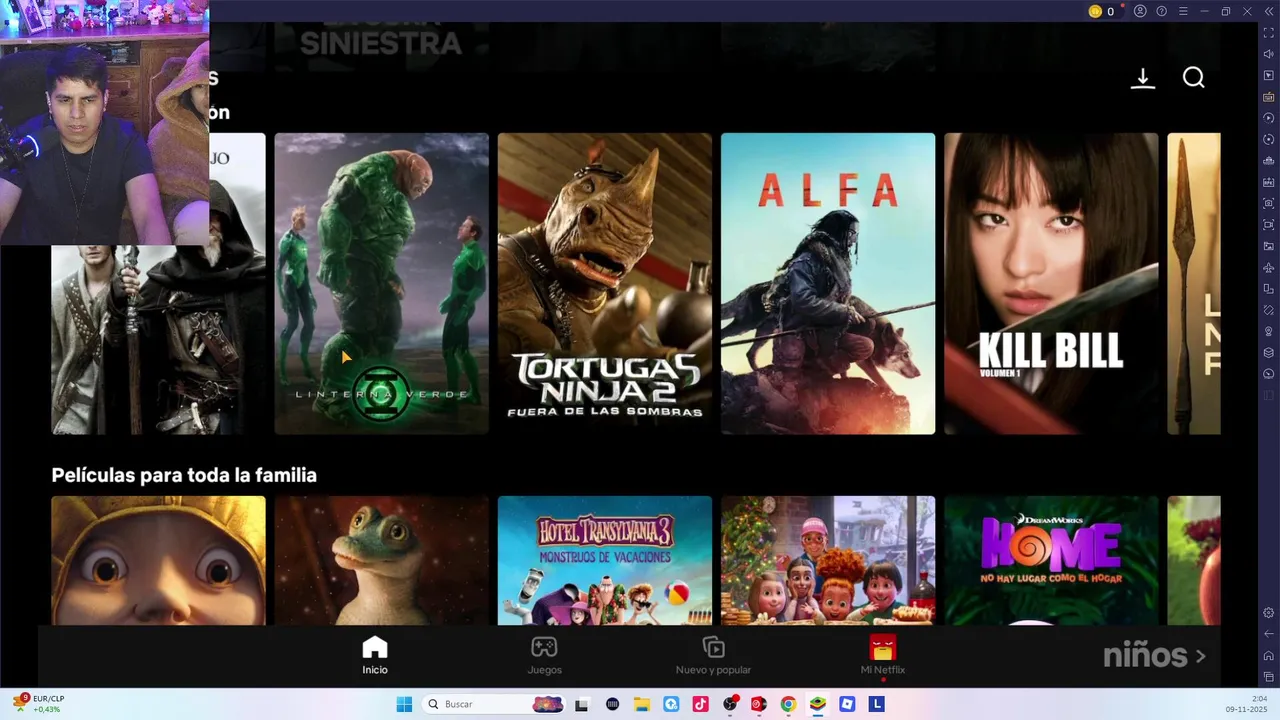1280x720 pixels.
Task: Toggle BlueStacks airplane mode icon
Action: (1269, 267)
